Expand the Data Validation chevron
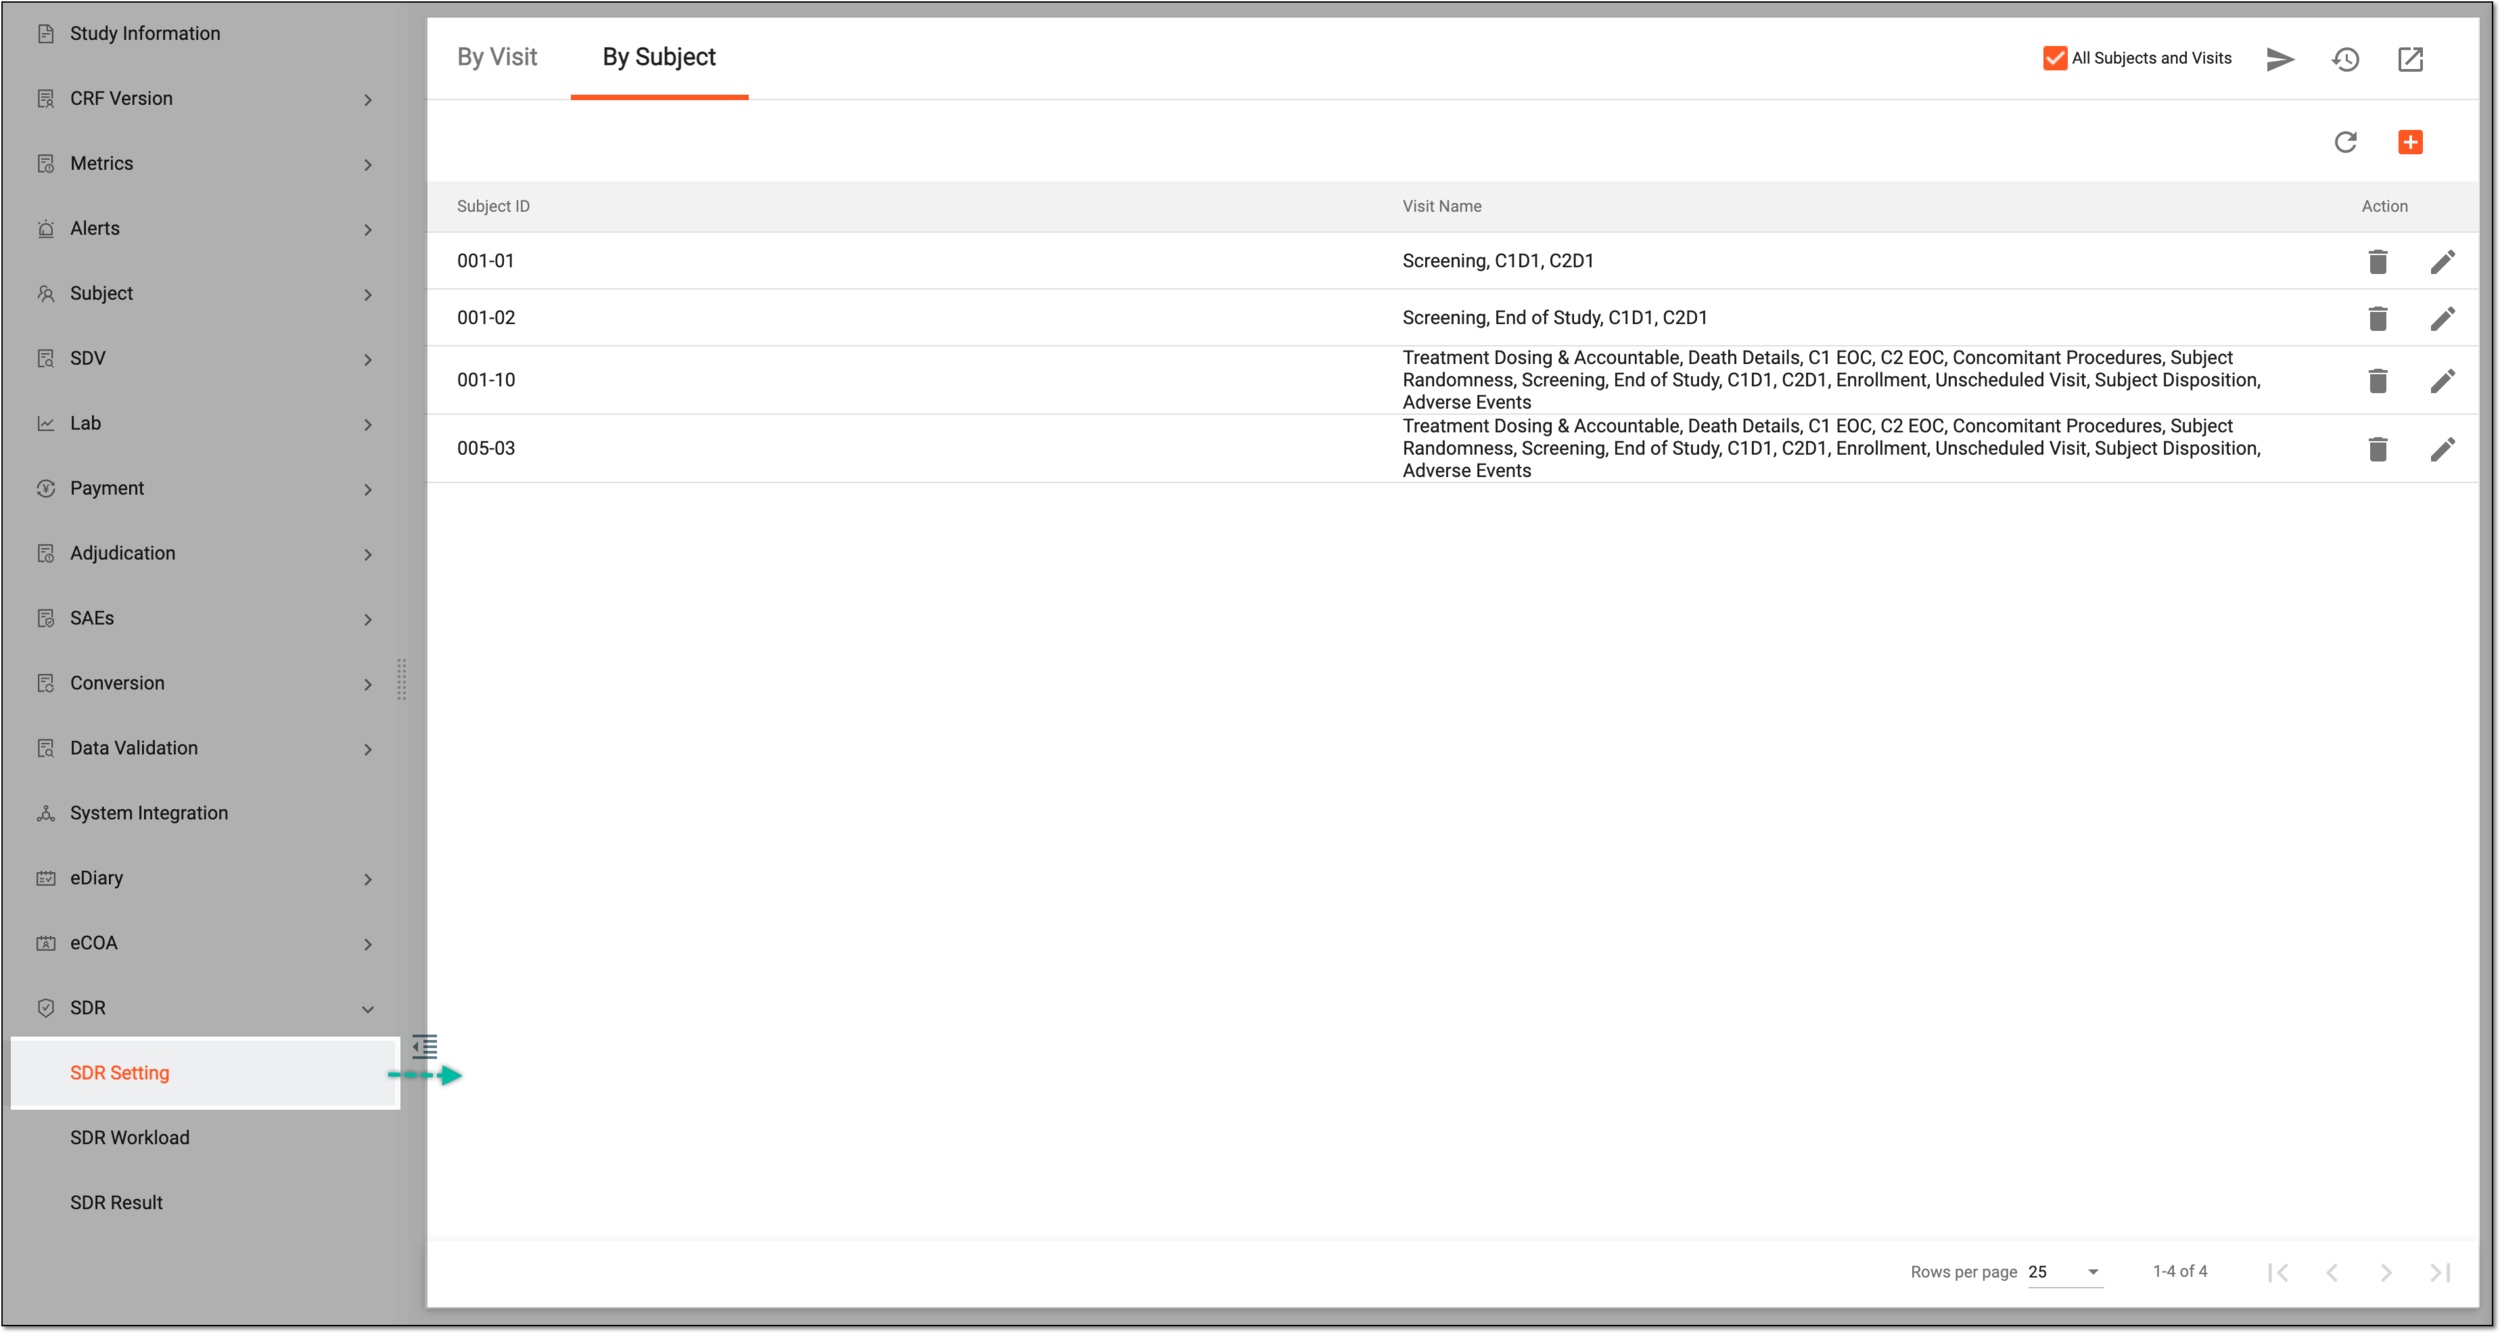This screenshot has height=1333, width=2500. [x=368, y=749]
